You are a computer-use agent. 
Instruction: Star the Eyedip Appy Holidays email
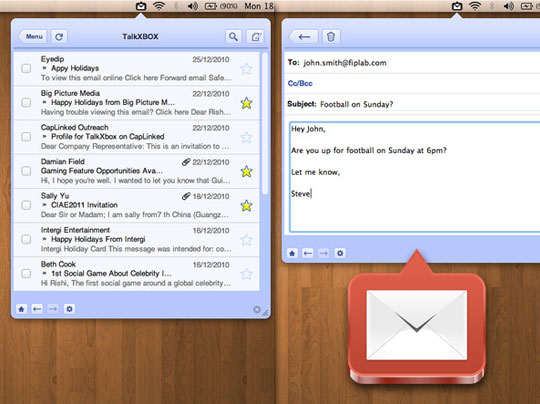tap(247, 69)
